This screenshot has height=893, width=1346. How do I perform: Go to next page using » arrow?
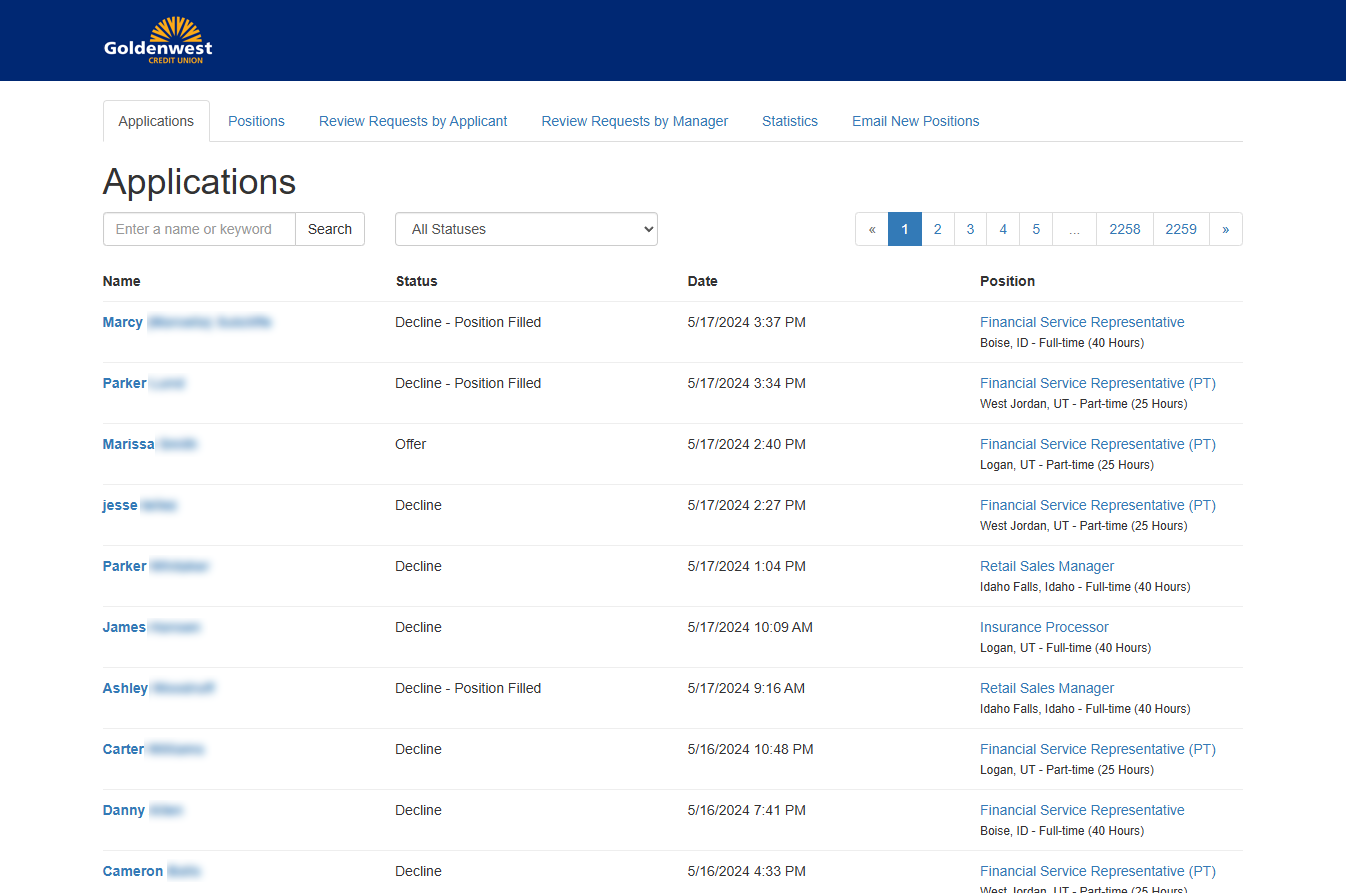(x=1225, y=229)
